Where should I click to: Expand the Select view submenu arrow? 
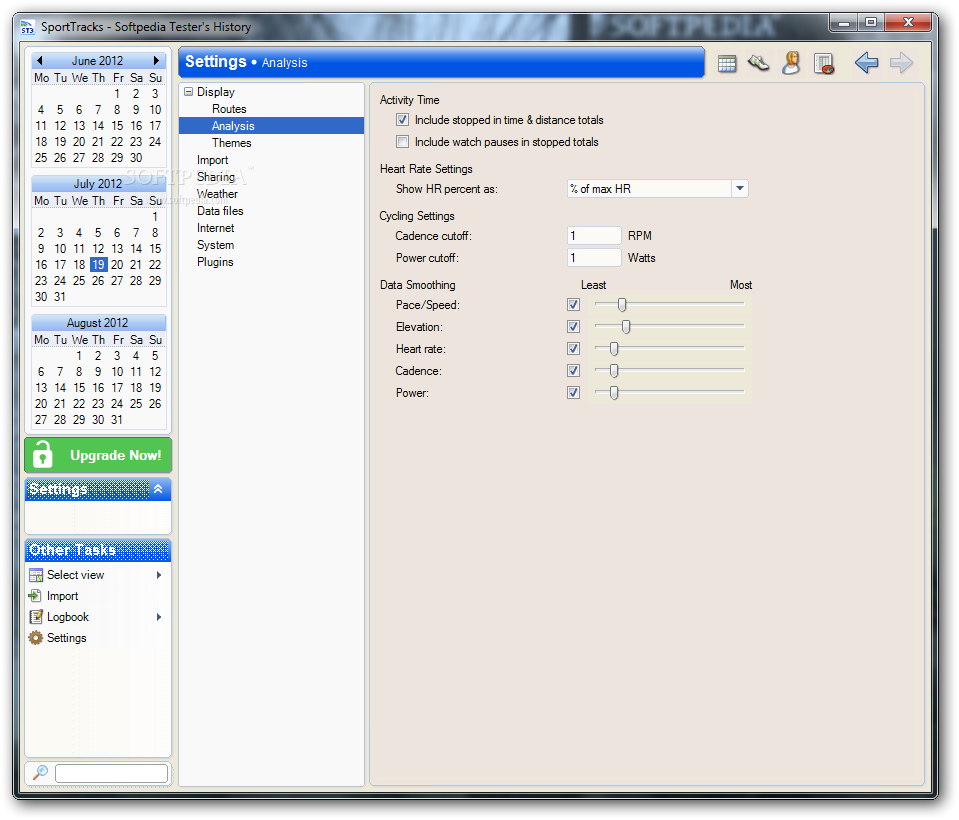pyautogui.click(x=159, y=575)
